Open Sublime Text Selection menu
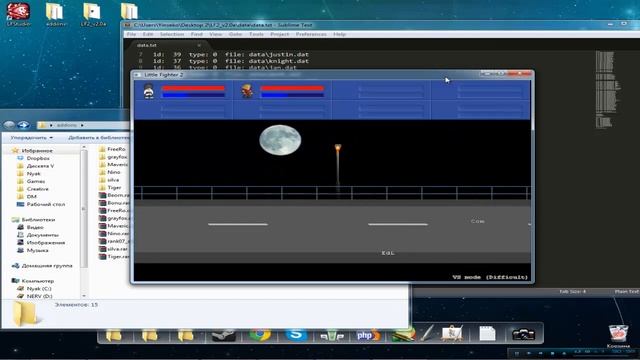 (x=172, y=34)
